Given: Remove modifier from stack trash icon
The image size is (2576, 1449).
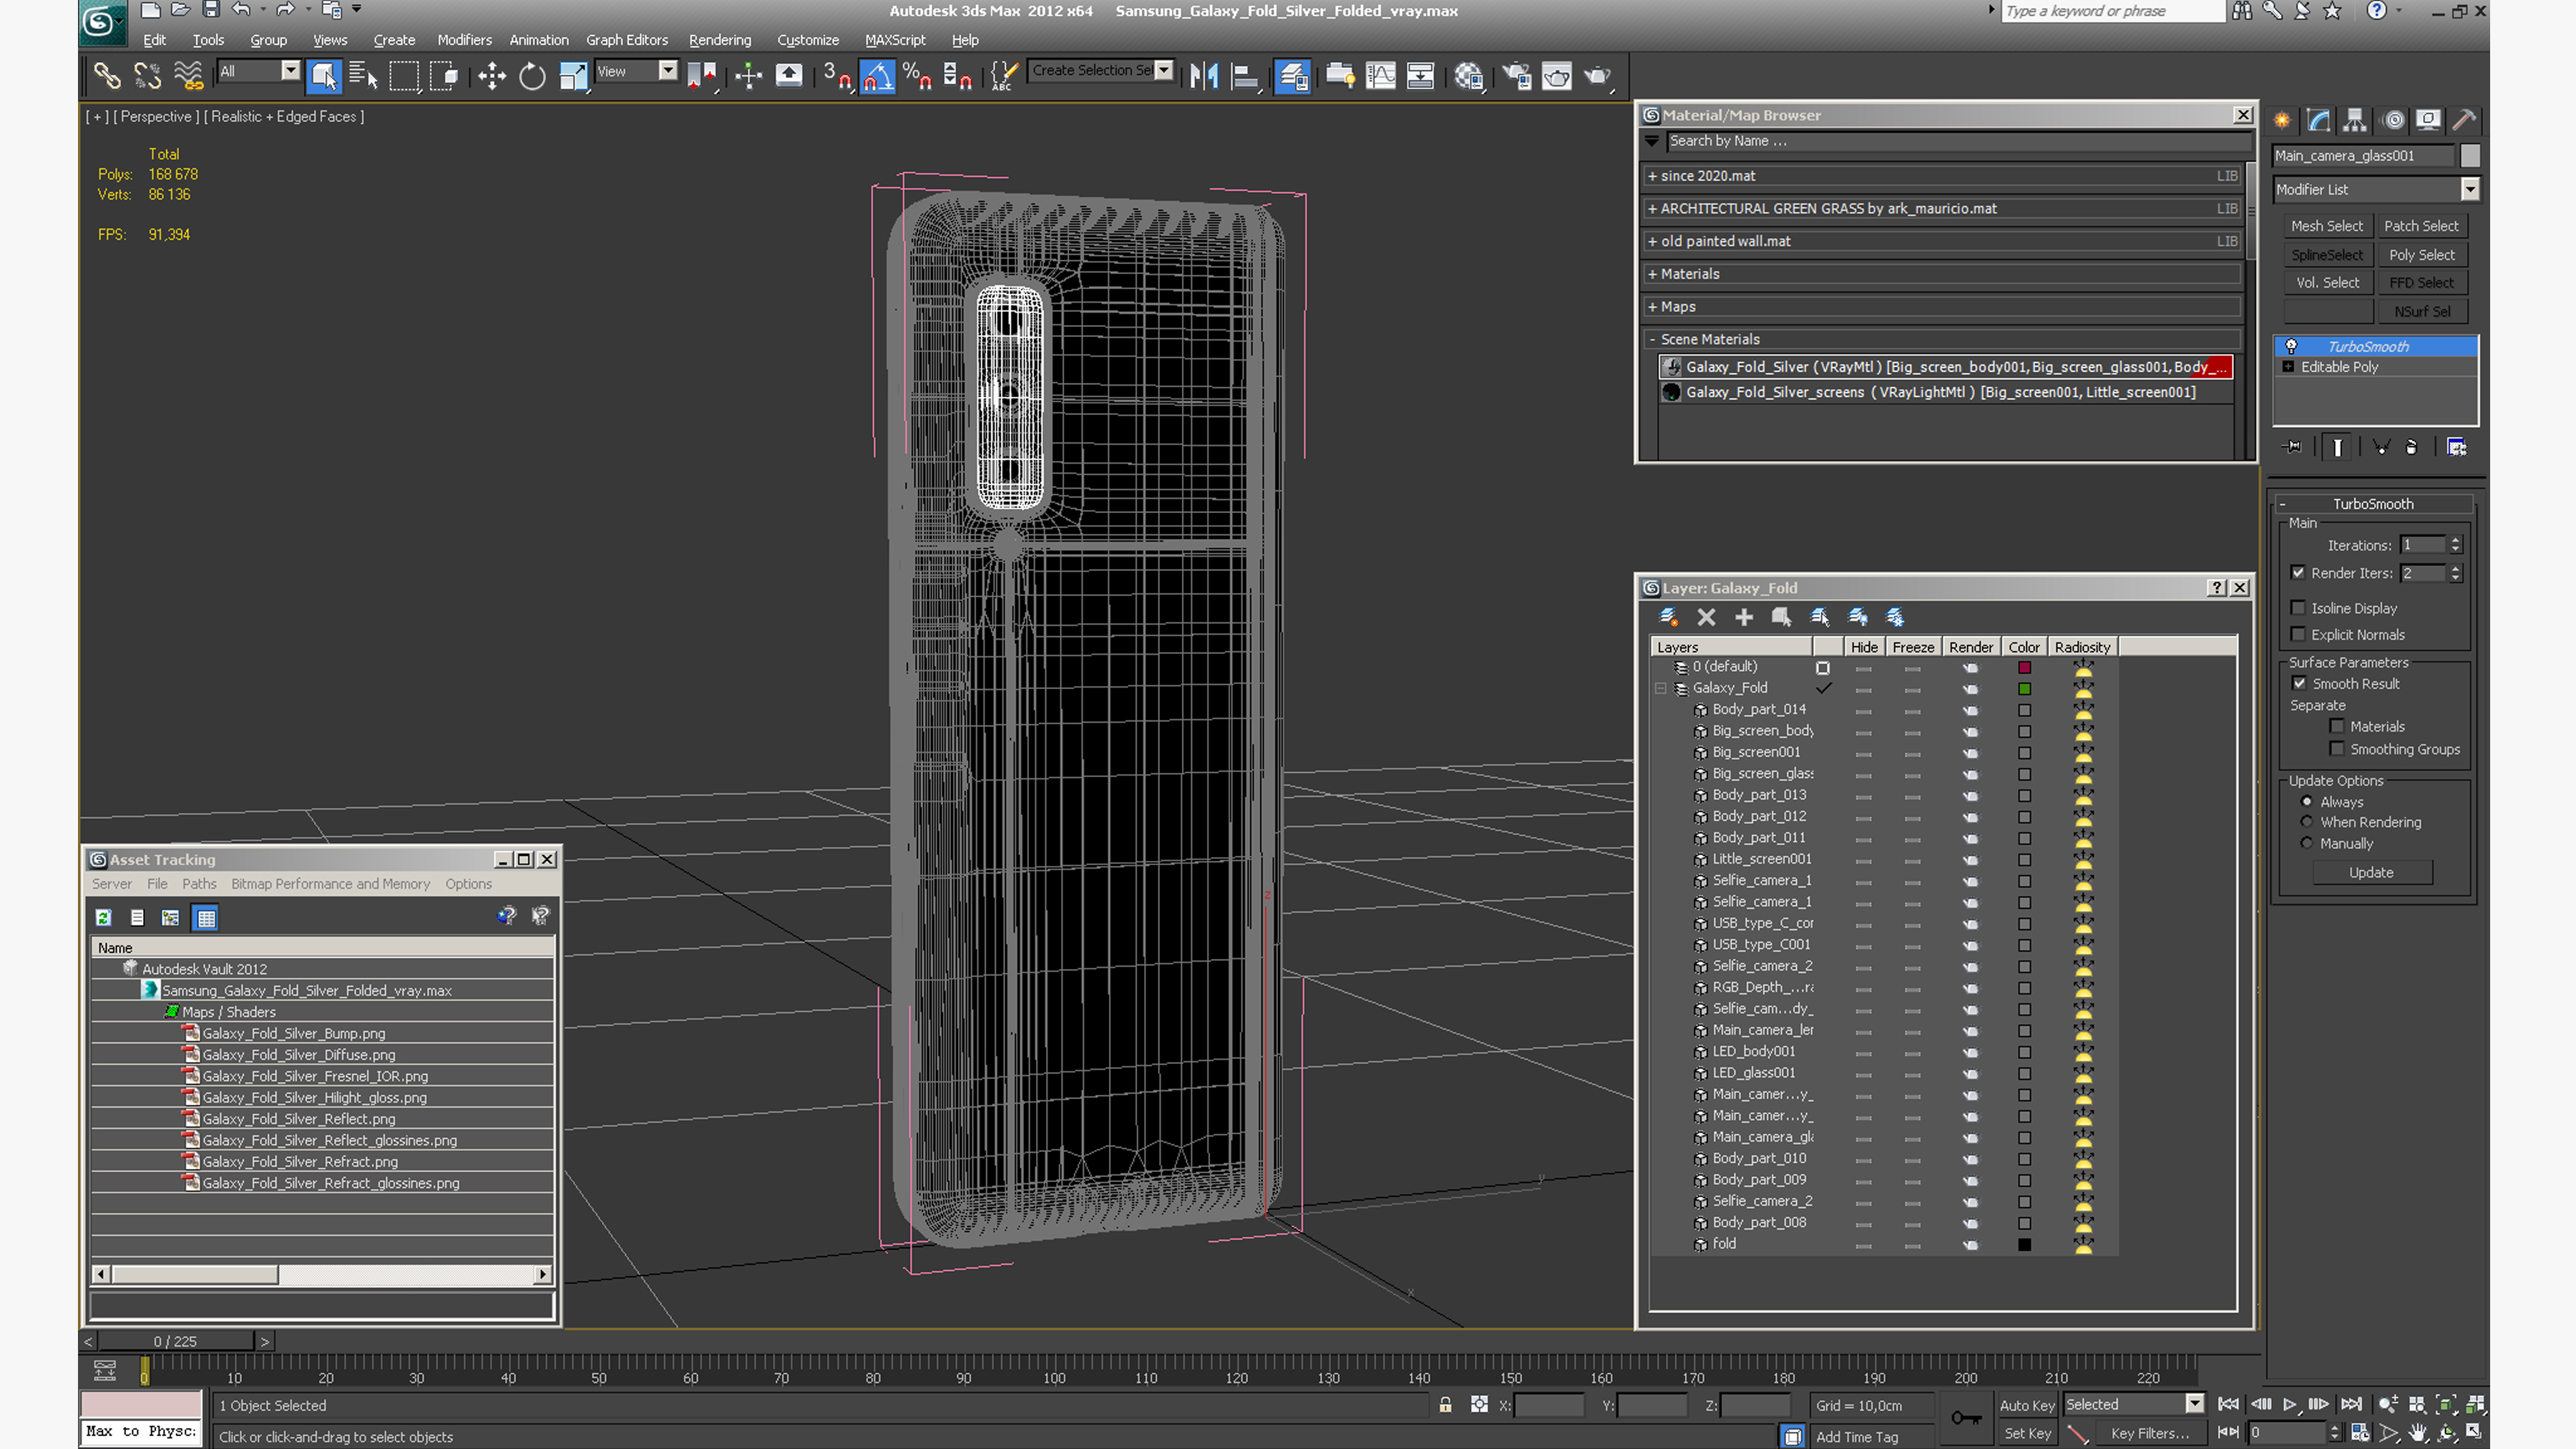Looking at the screenshot, I should coord(2411,447).
